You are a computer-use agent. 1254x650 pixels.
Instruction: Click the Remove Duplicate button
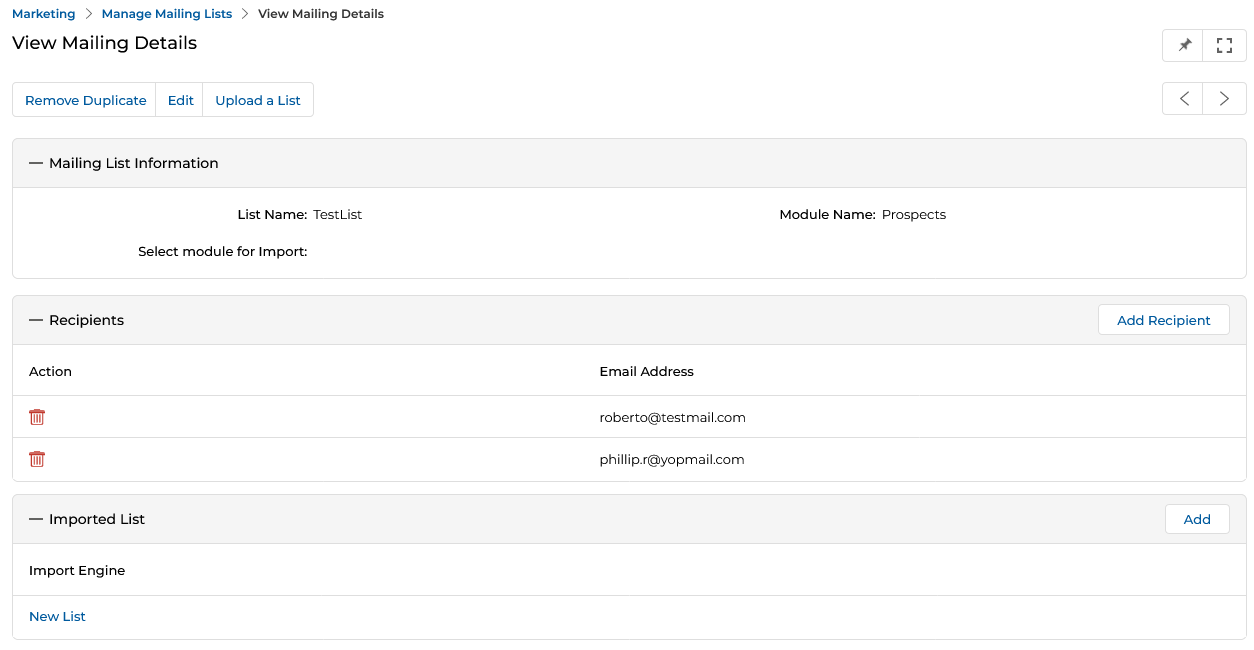click(x=85, y=100)
